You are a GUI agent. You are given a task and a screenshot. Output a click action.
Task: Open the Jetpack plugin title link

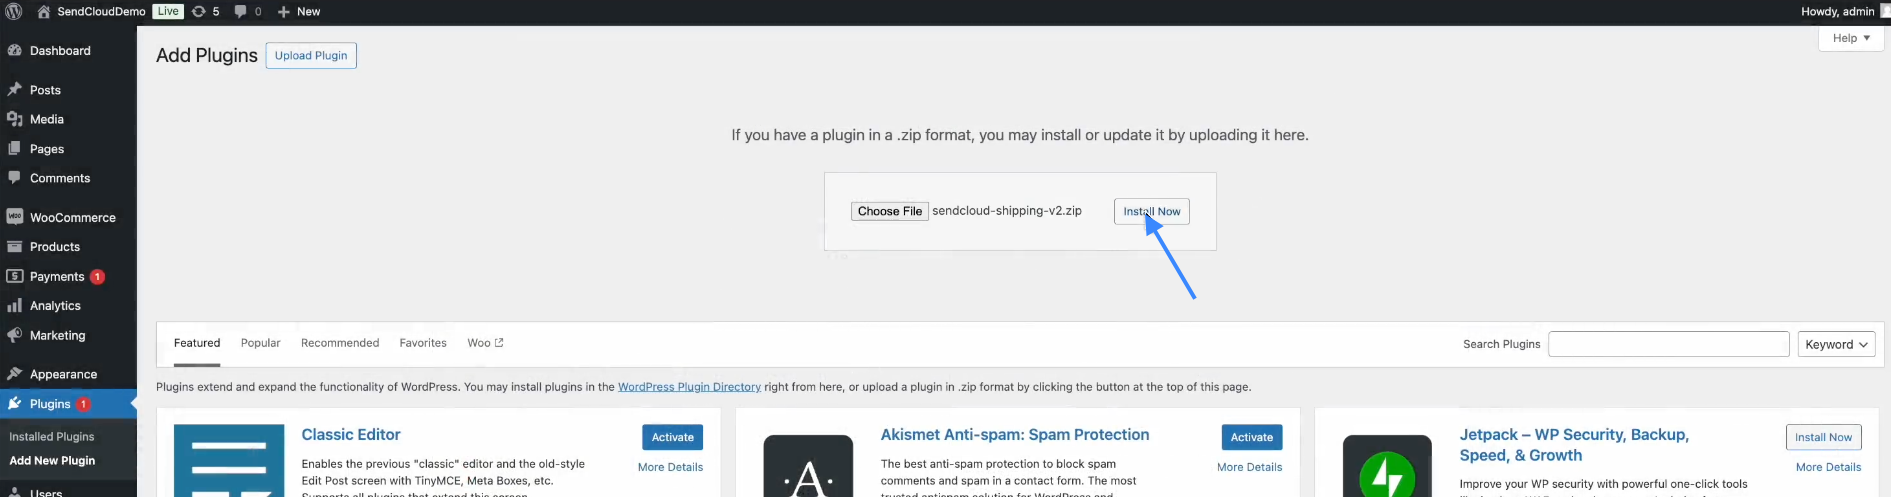click(x=1574, y=445)
